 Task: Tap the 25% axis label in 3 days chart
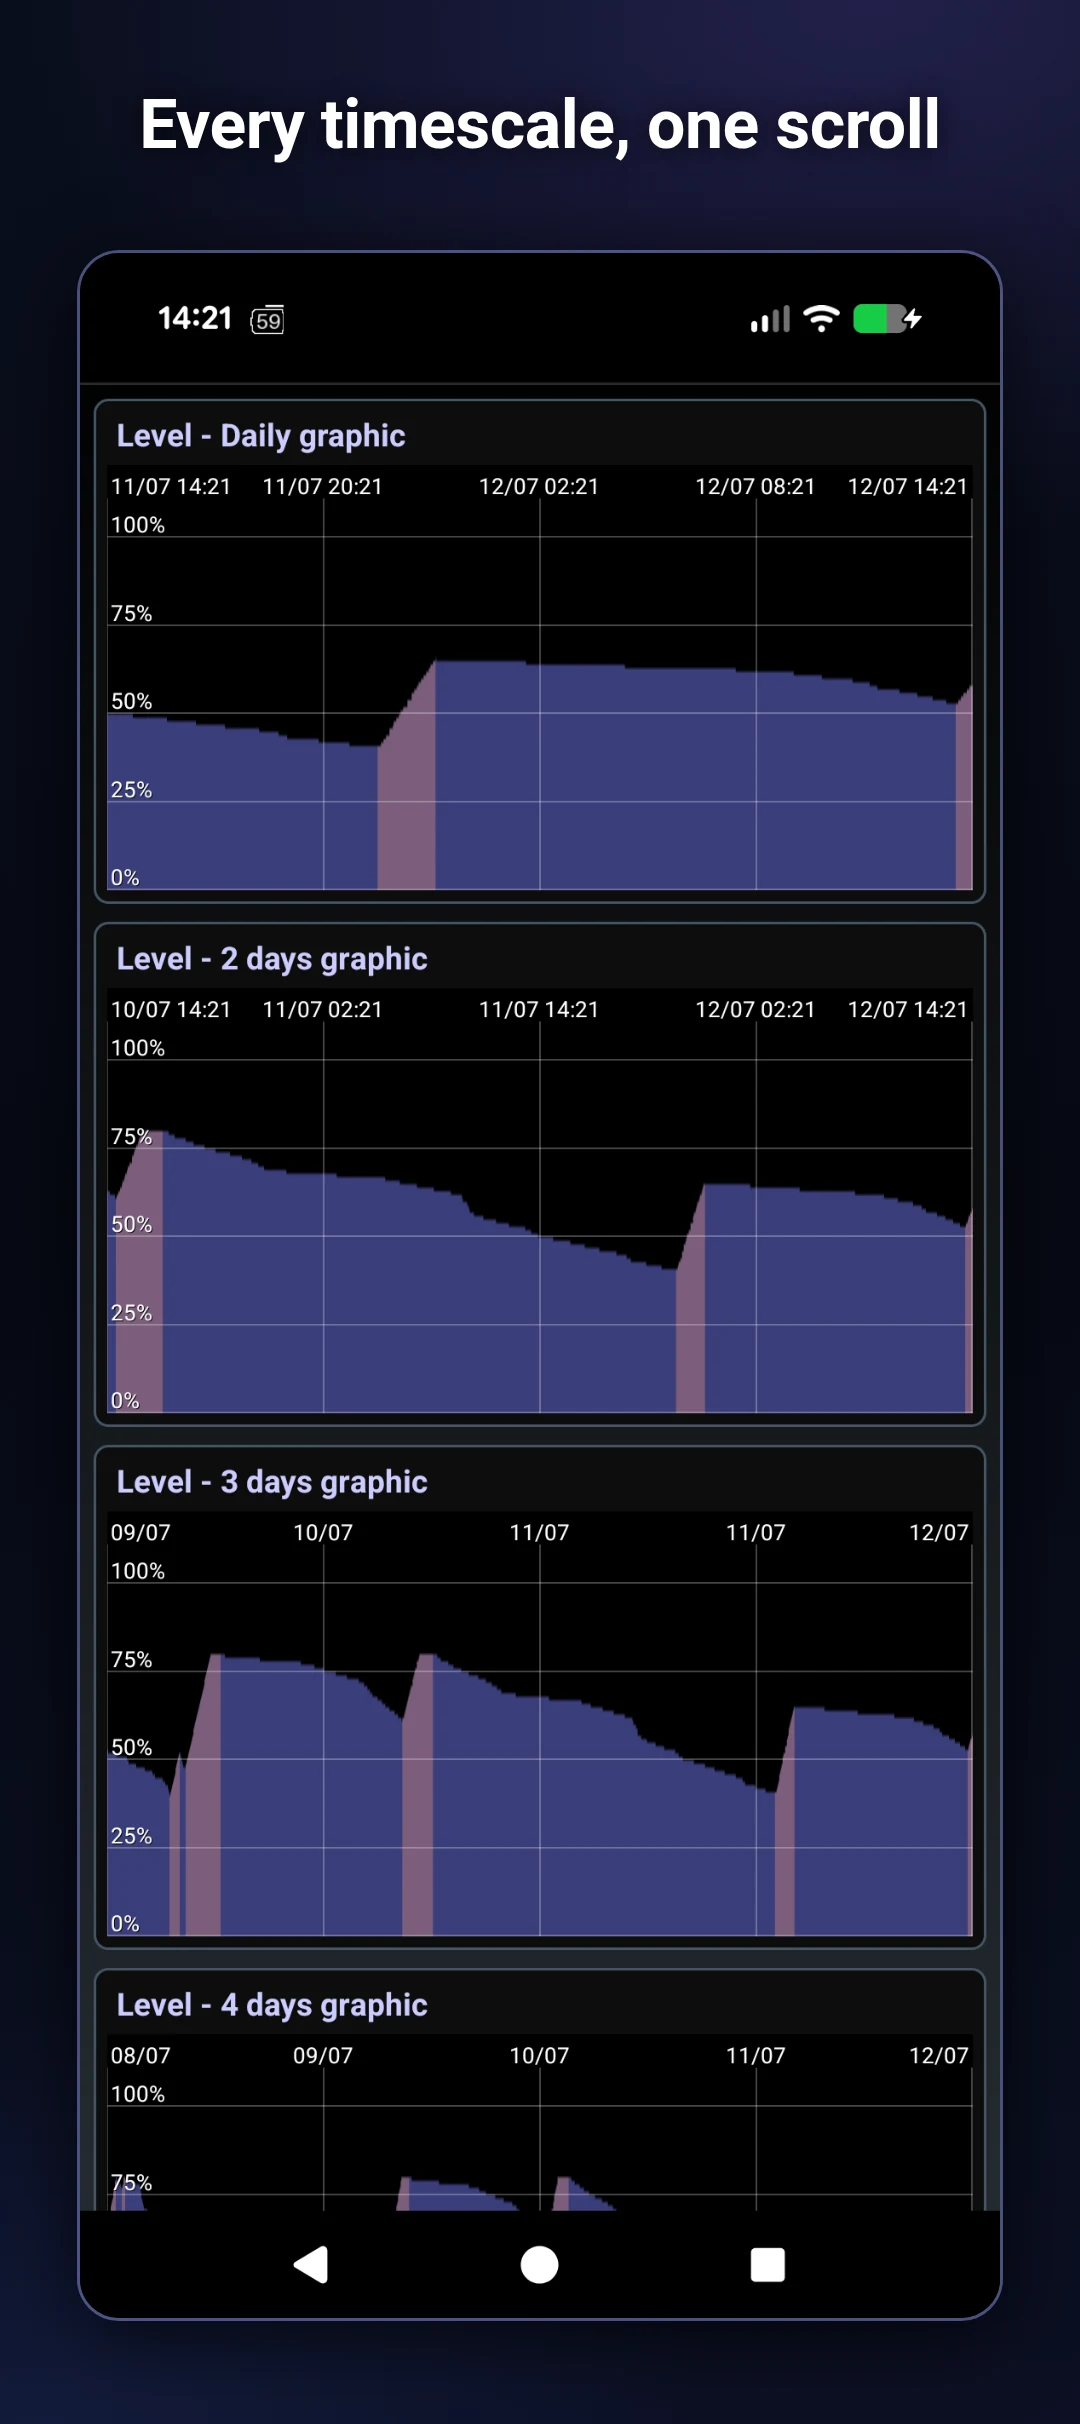(132, 1836)
